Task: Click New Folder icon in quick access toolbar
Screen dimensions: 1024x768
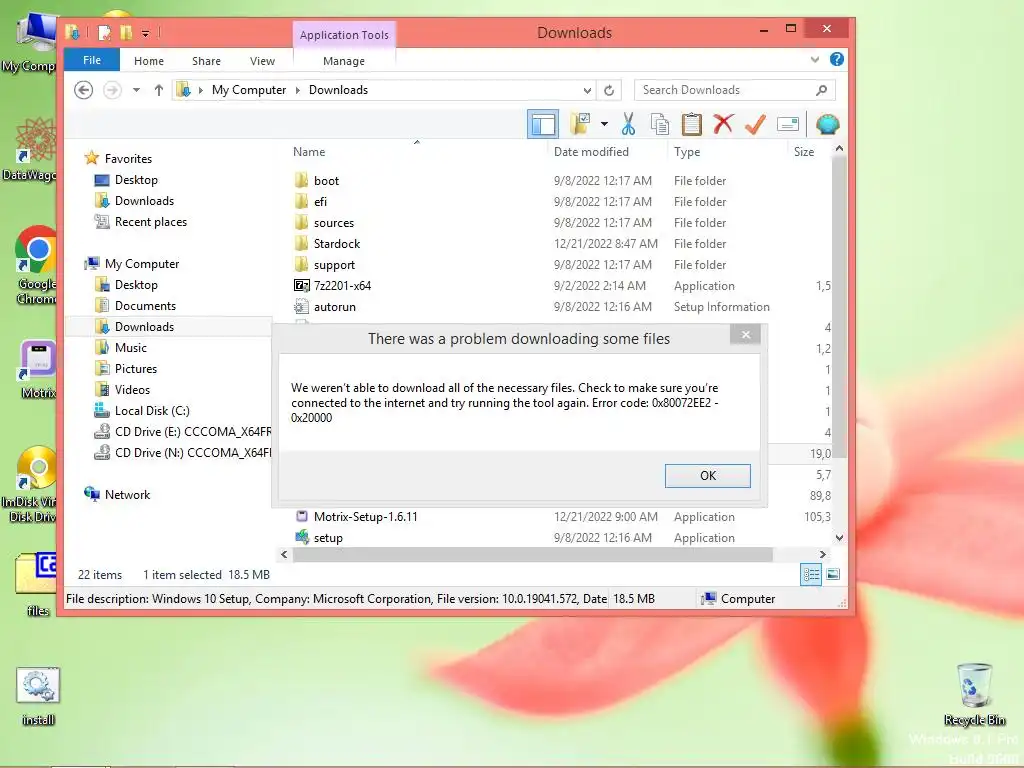Action: 126,33
